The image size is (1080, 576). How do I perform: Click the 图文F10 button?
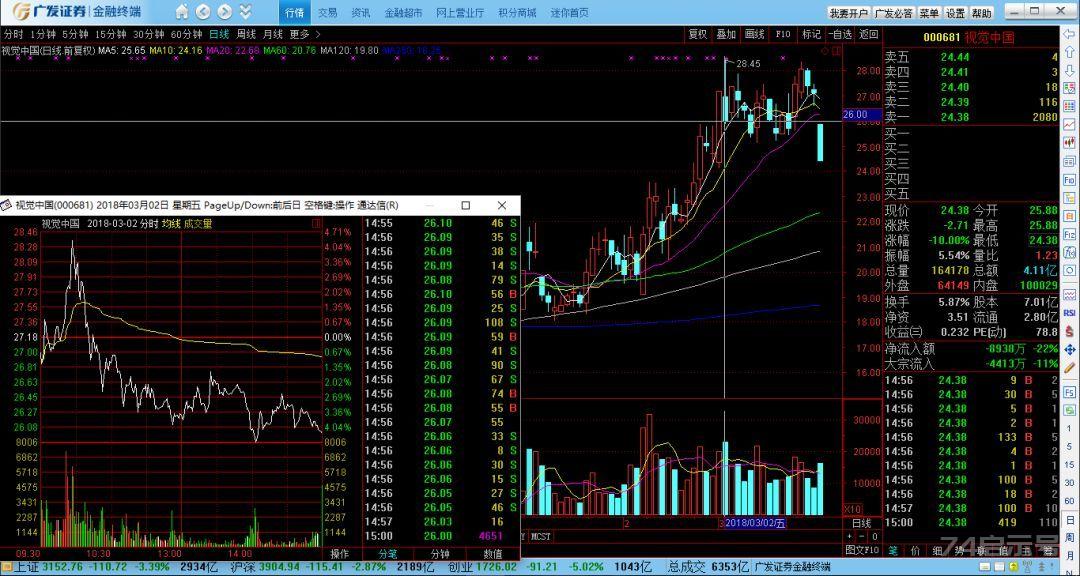click(x=862, y=550)
